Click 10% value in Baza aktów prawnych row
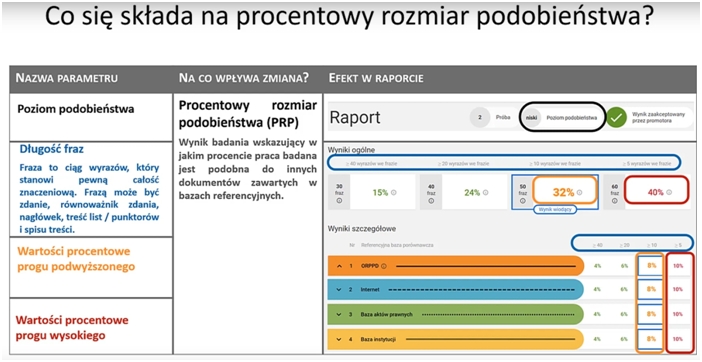The width and height of the screenshot is (702, 362). coord(678,314)
